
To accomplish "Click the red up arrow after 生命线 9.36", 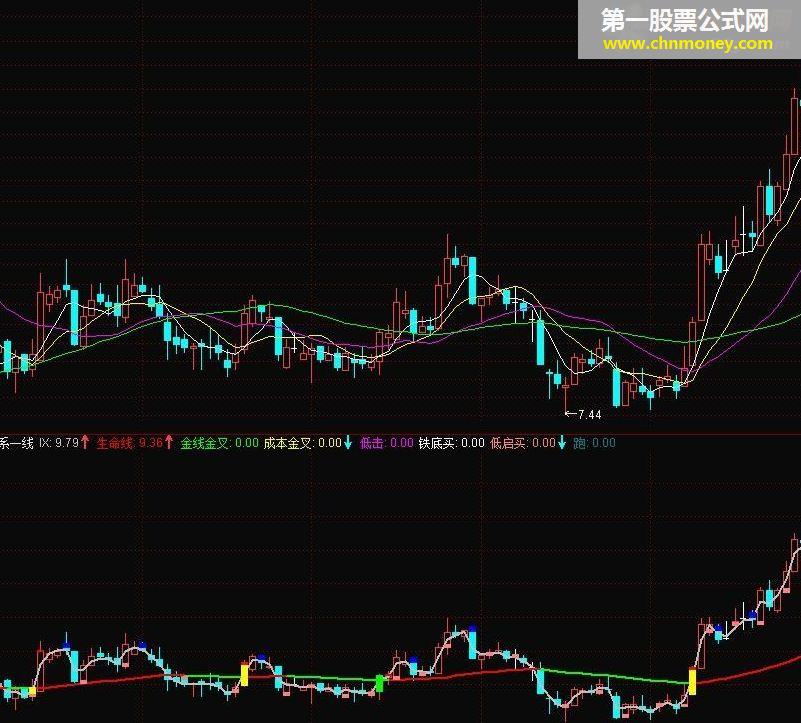I will (169, 442).
